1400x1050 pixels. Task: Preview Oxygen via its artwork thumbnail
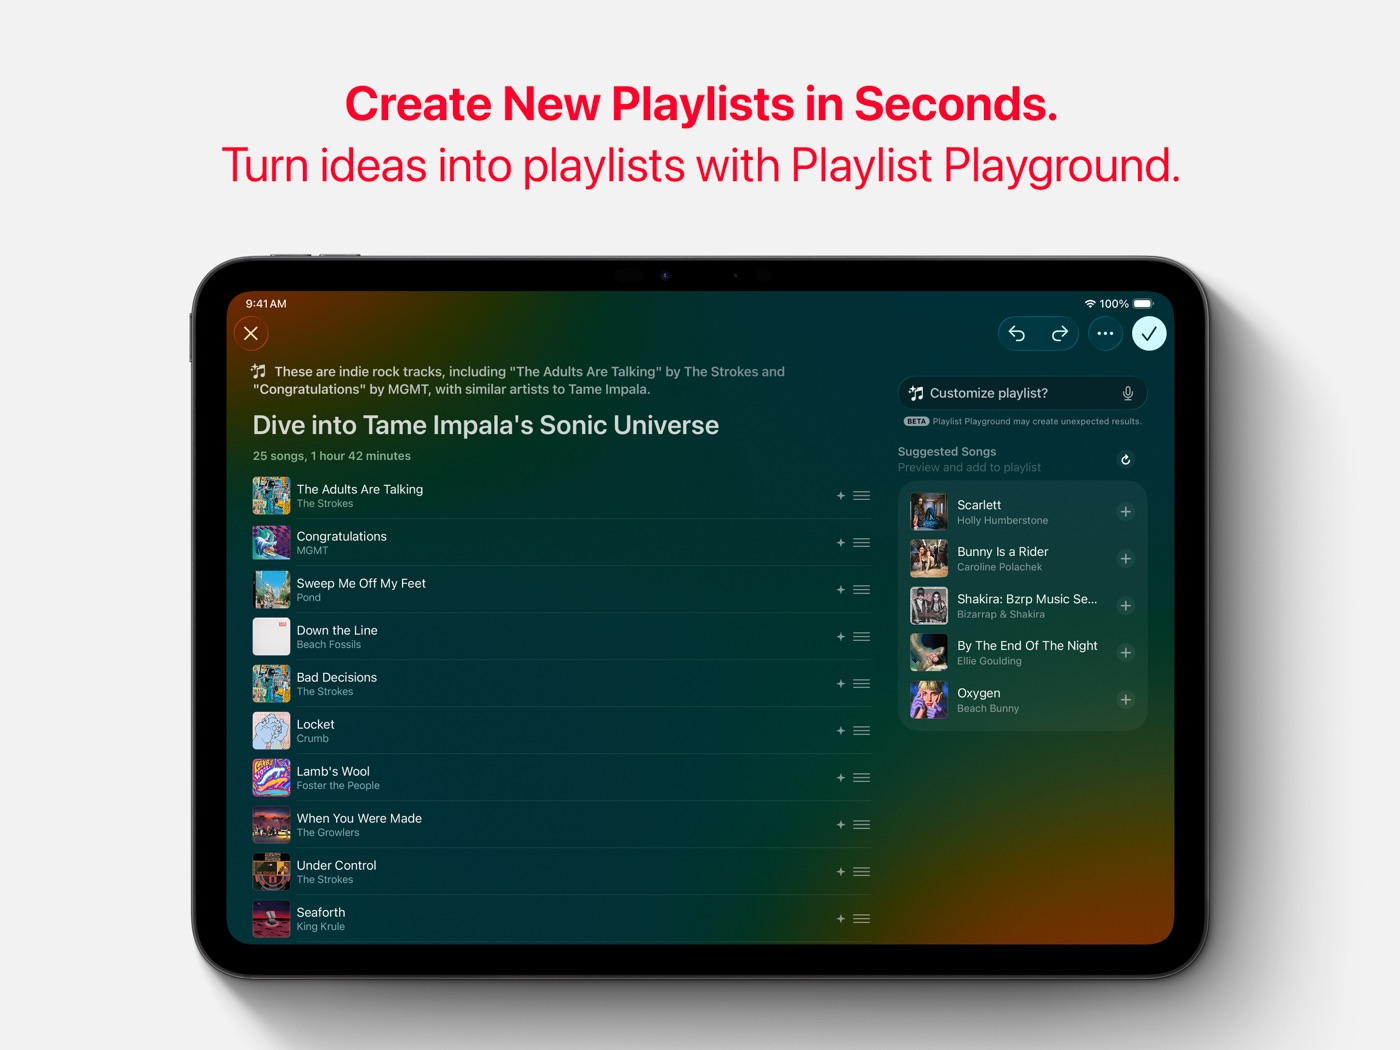click(x=929, y=700)
